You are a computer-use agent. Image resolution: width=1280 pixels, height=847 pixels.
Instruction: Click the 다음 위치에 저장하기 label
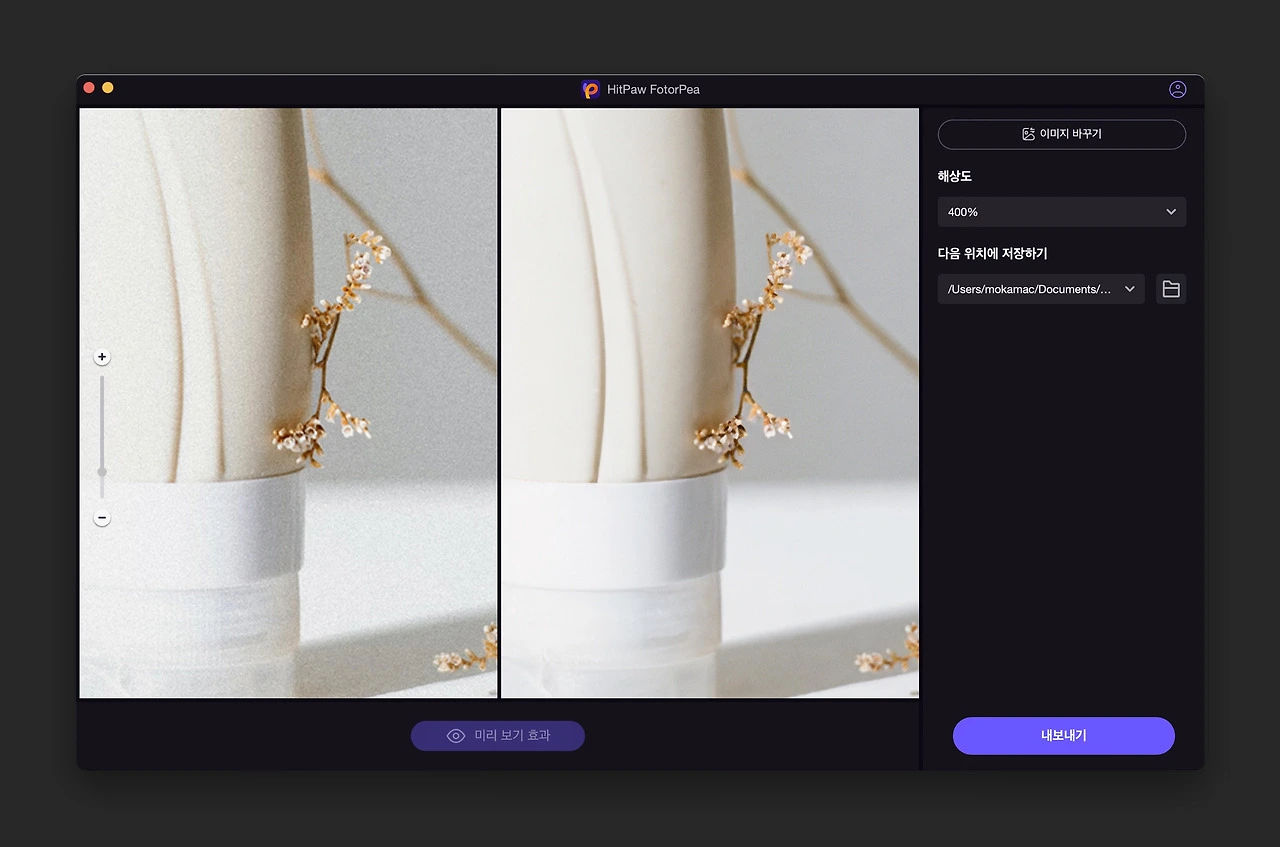pyautogui.click(x=992, y=254)
